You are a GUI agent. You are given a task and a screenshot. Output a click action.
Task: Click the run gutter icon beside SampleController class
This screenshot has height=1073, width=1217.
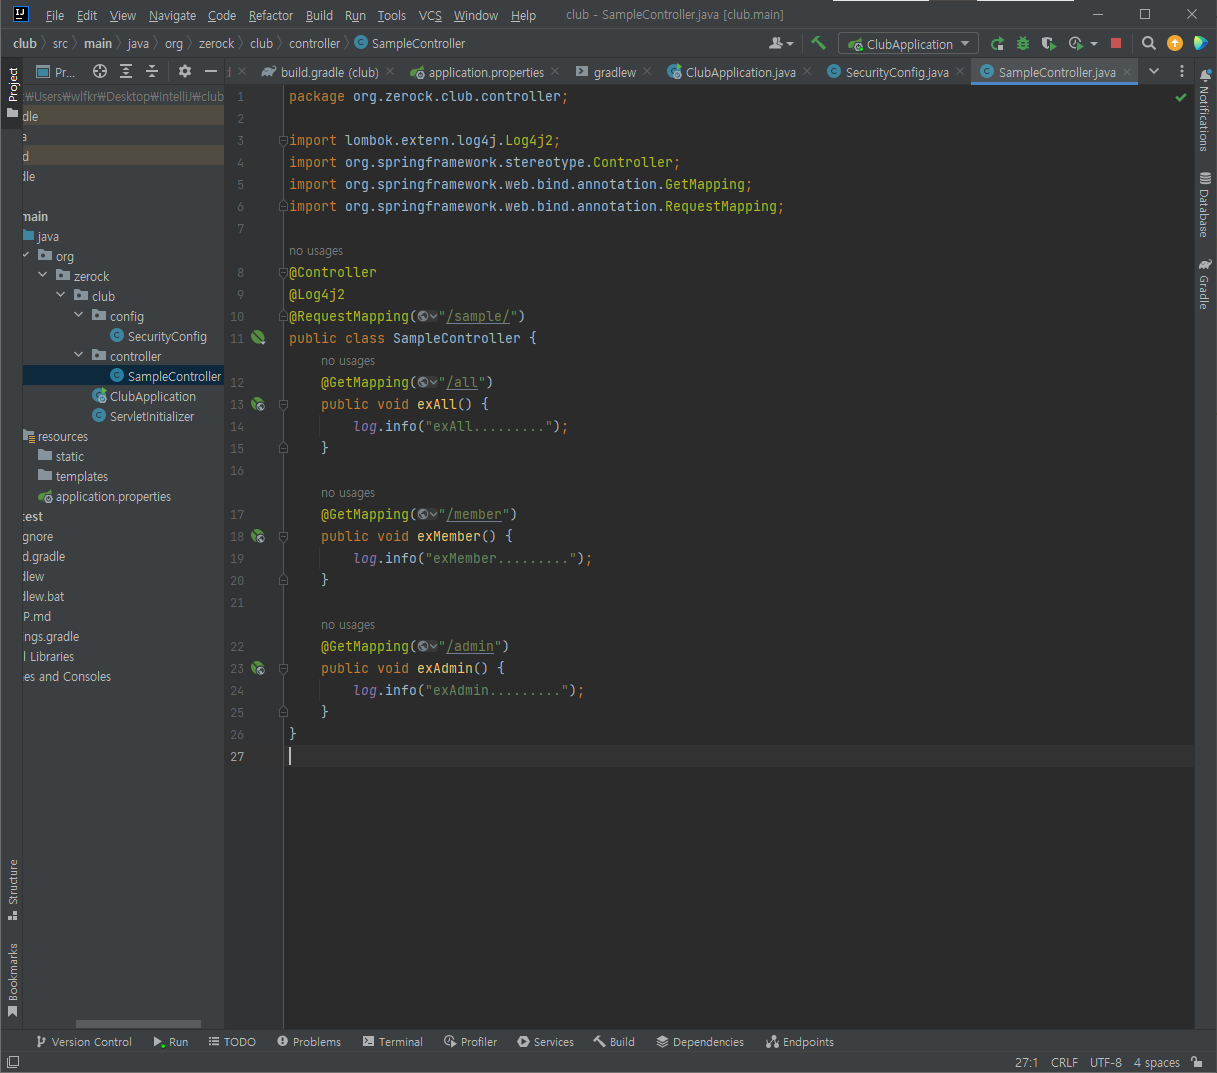coord(258,338)
